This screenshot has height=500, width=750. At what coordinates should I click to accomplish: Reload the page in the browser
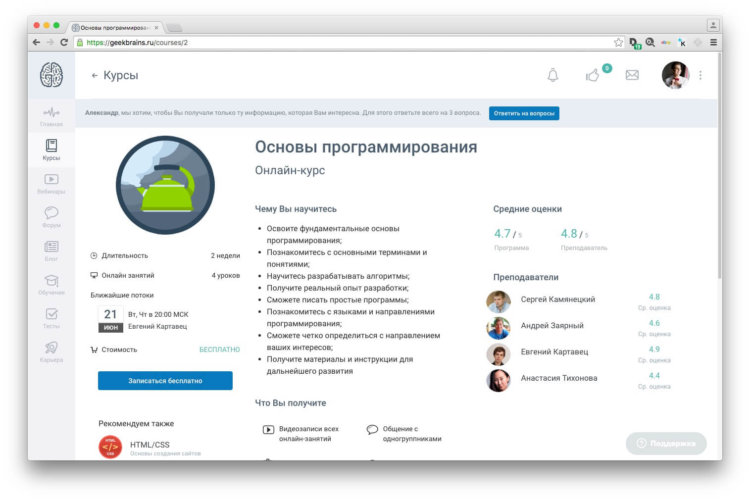pos(64,43)
